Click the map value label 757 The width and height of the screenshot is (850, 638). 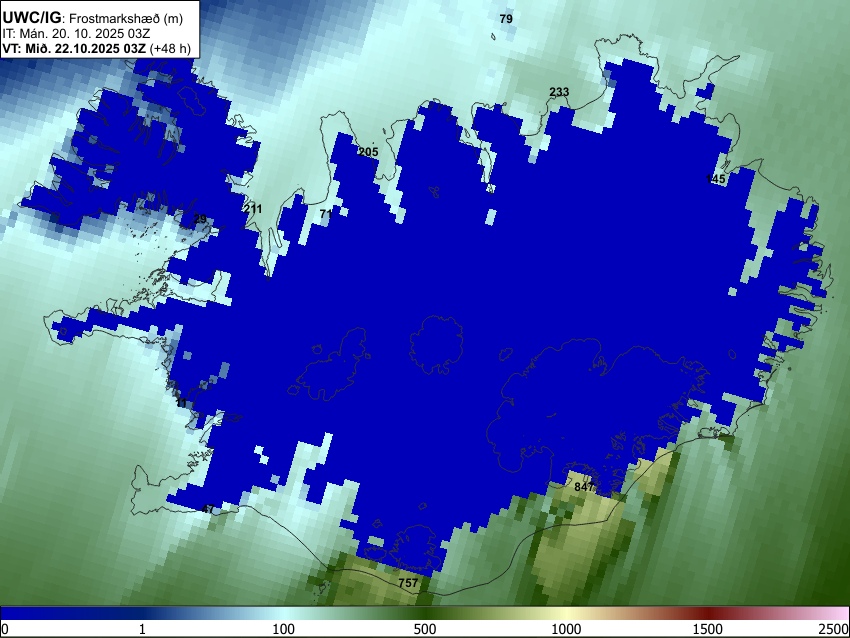pos(408,583)
